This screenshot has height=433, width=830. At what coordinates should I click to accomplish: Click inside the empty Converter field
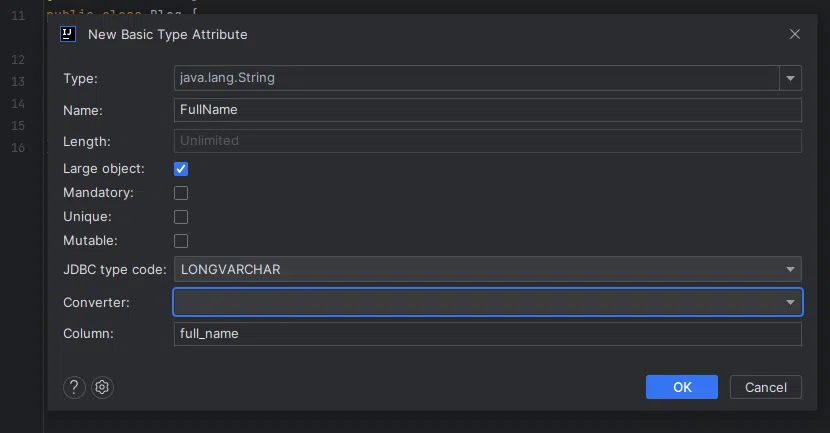pyautogui.click(x=476, y=301)
